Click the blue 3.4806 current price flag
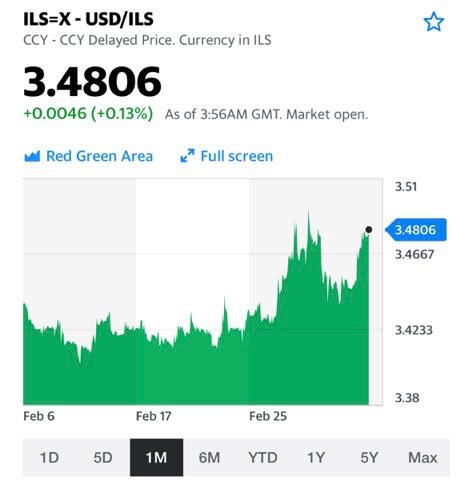The image size is (473, 491). click(x=416, y=230)
